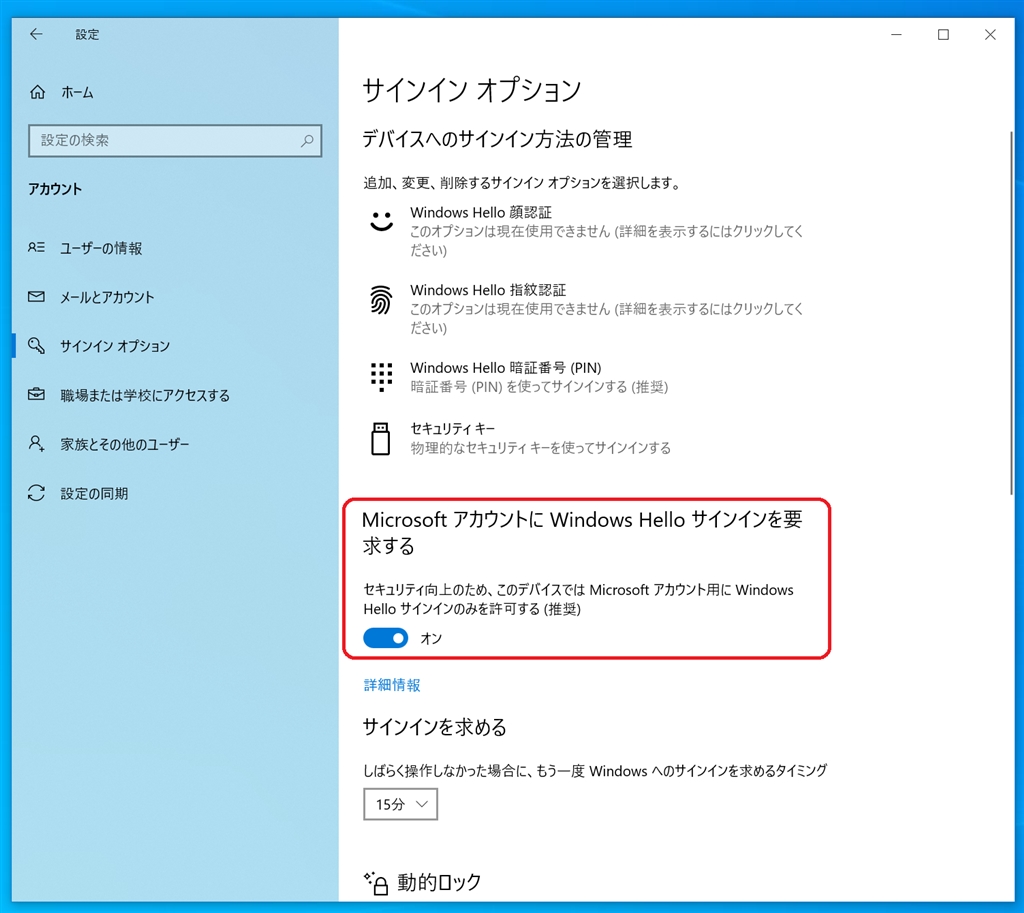Click the Windows Hello face smiley icon
This screenshot has height=913, width=1024.
tap(381, 221)
